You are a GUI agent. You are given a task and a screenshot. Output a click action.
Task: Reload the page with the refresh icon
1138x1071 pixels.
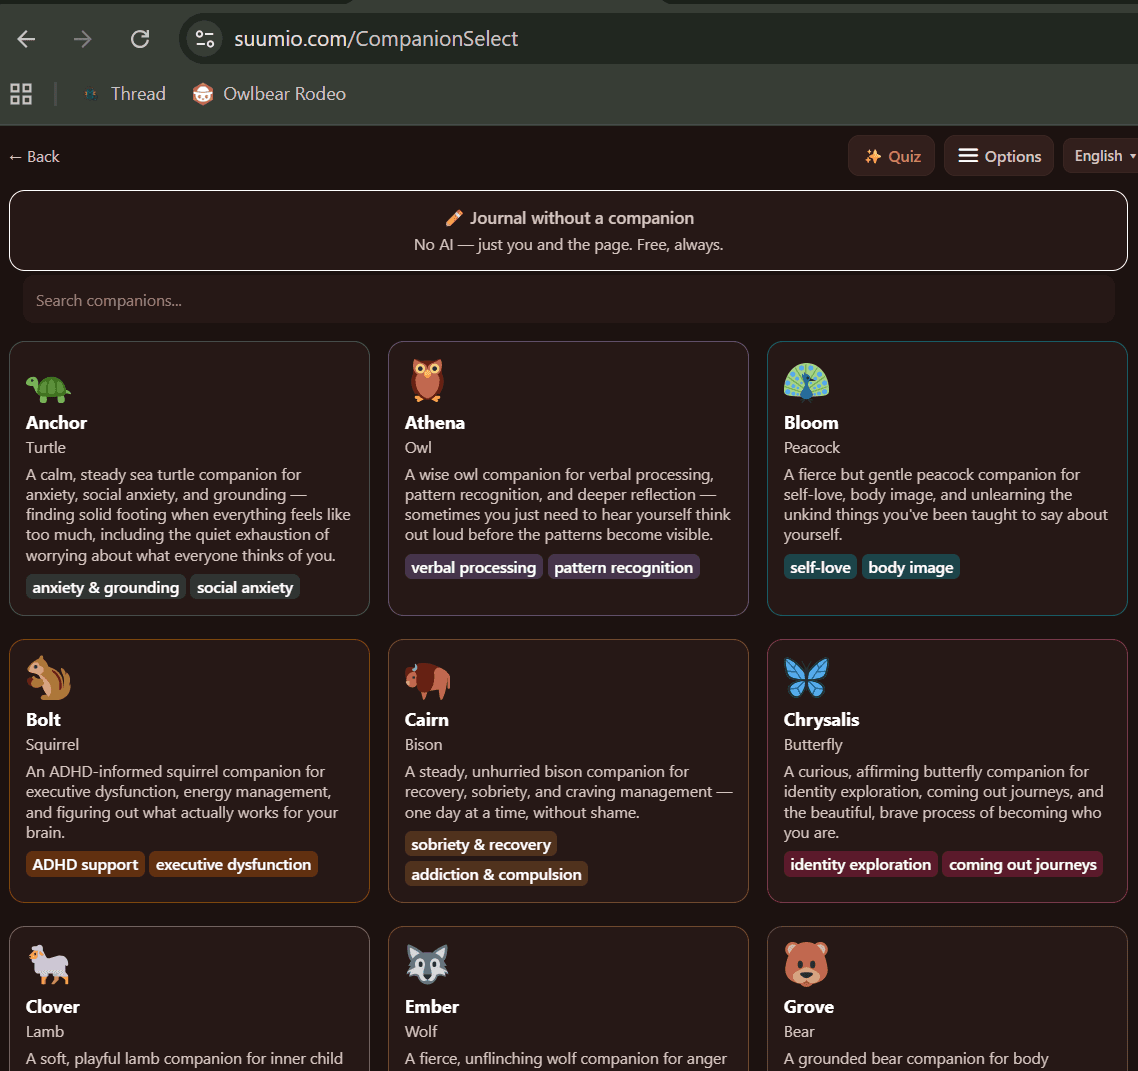[x=139, y=38]
